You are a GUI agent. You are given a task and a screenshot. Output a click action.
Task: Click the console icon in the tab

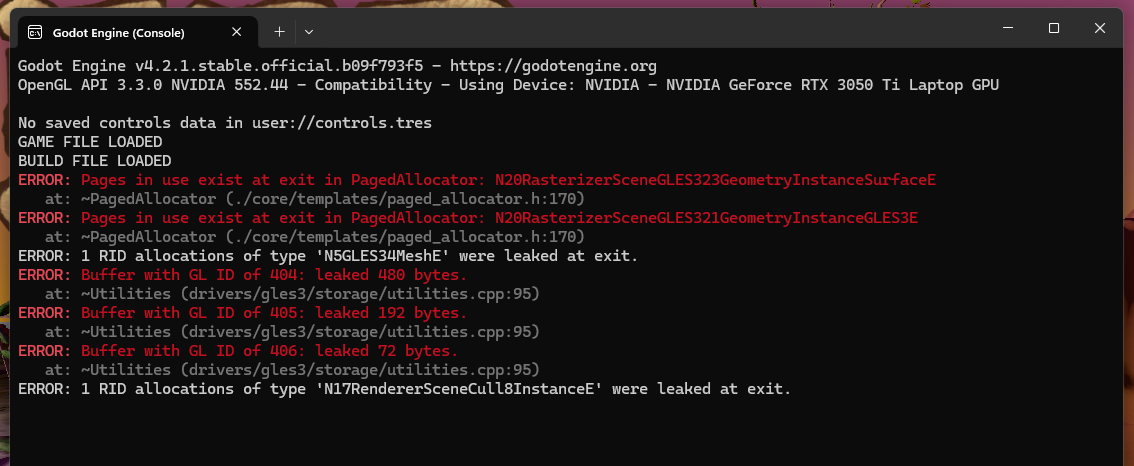pyautogui.click(x=34, y=33)
